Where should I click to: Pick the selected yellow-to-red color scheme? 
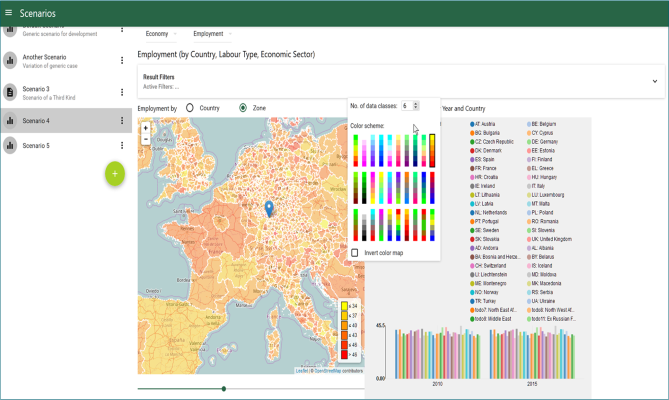coord(432,151)
